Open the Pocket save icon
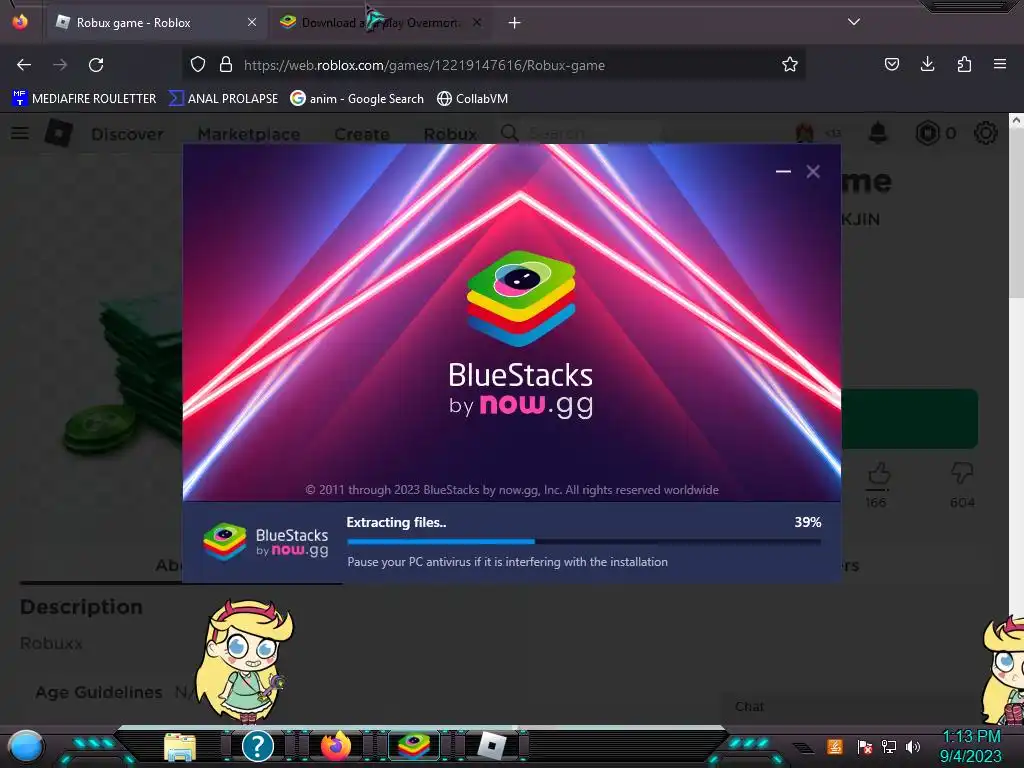 pos(891,64)
